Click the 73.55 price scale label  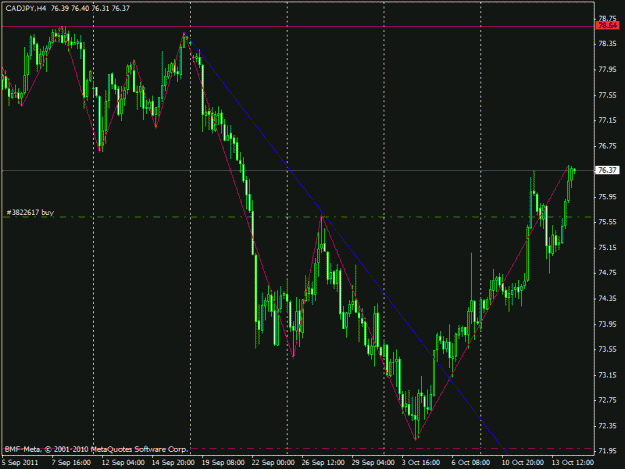pyautogui.click(x=607, y=349)
